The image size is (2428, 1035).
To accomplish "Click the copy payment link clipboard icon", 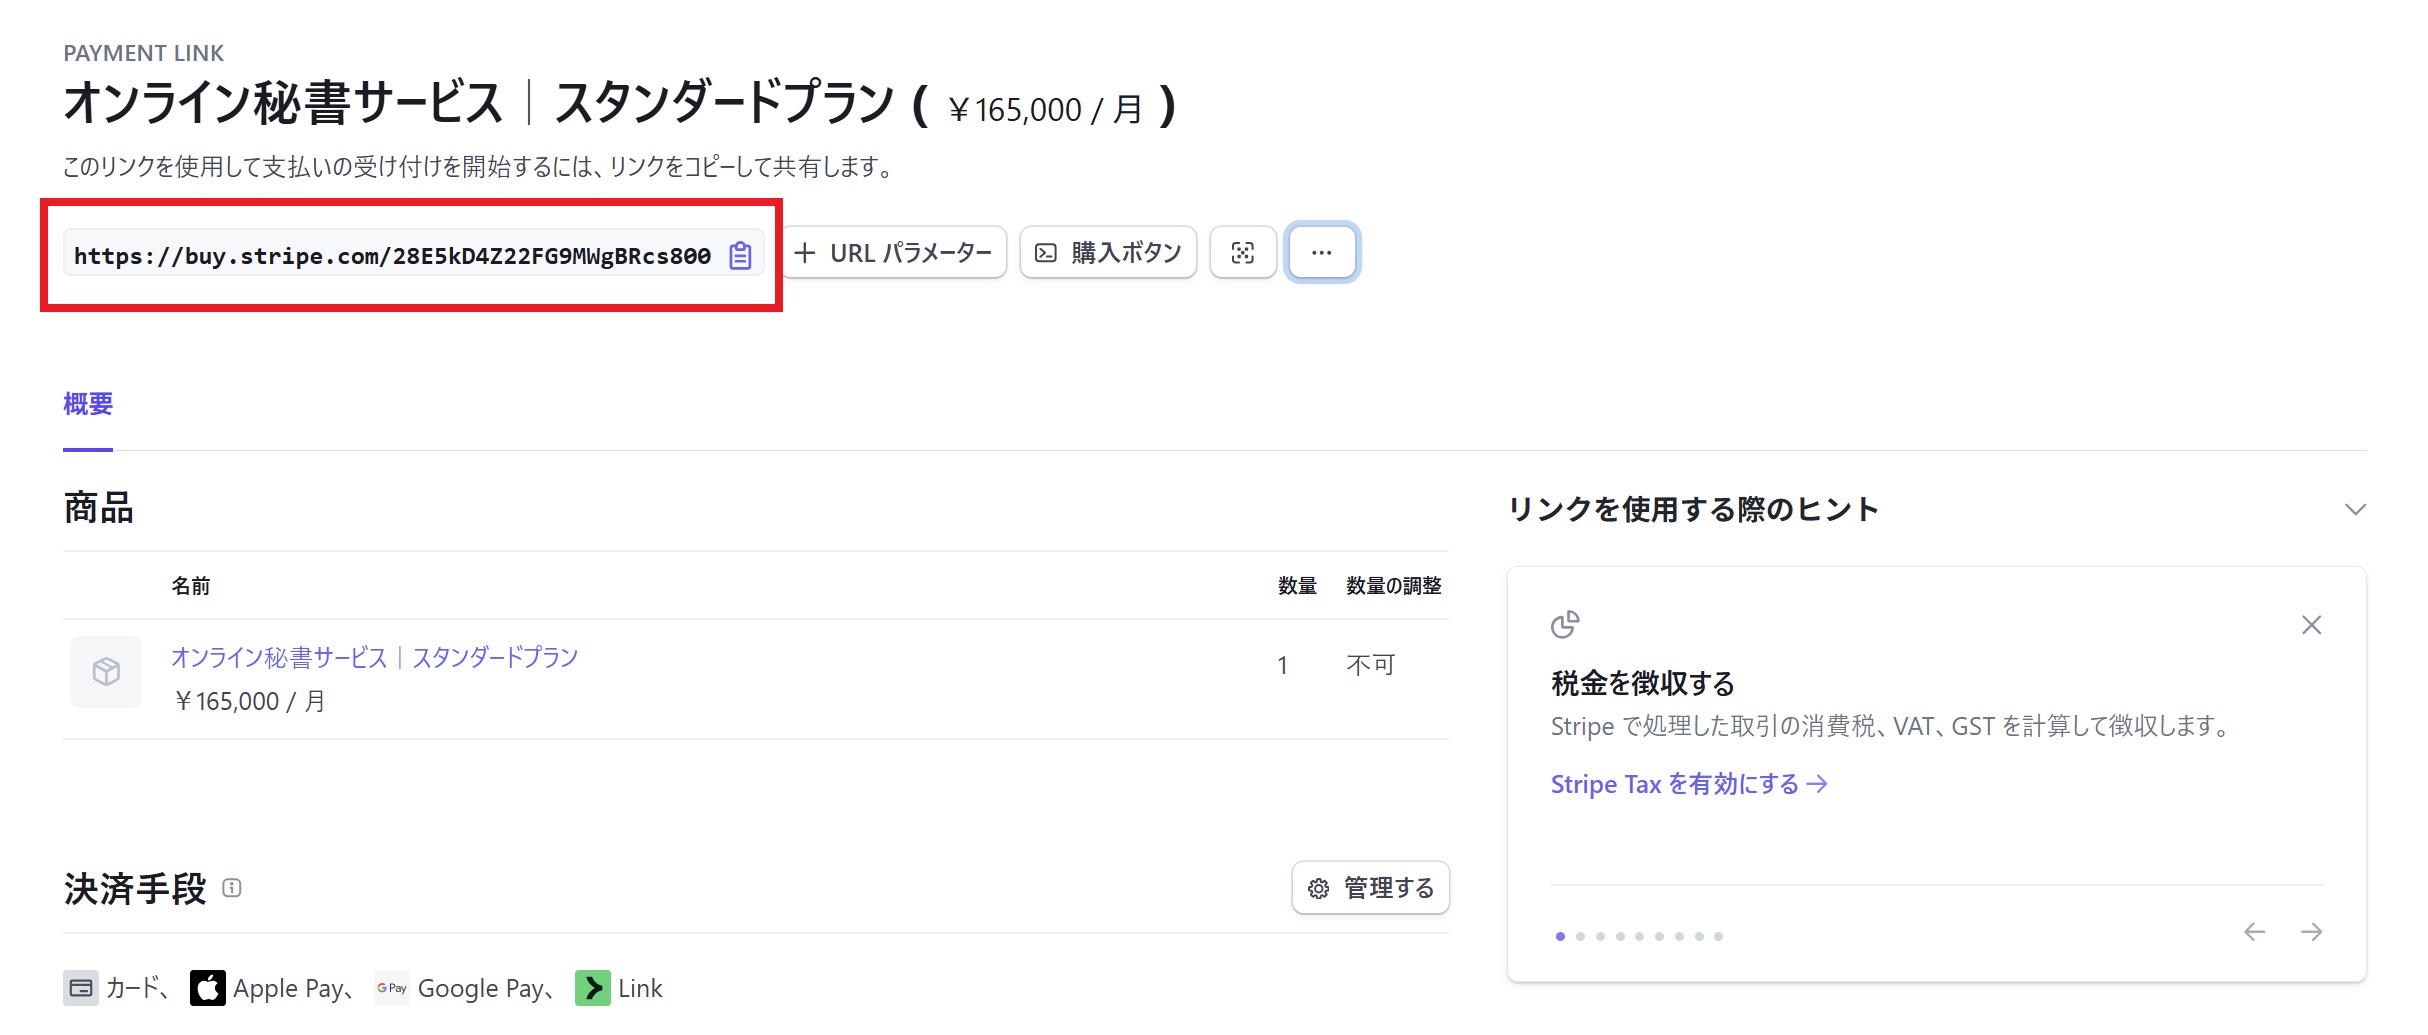I will pos(740,255).
